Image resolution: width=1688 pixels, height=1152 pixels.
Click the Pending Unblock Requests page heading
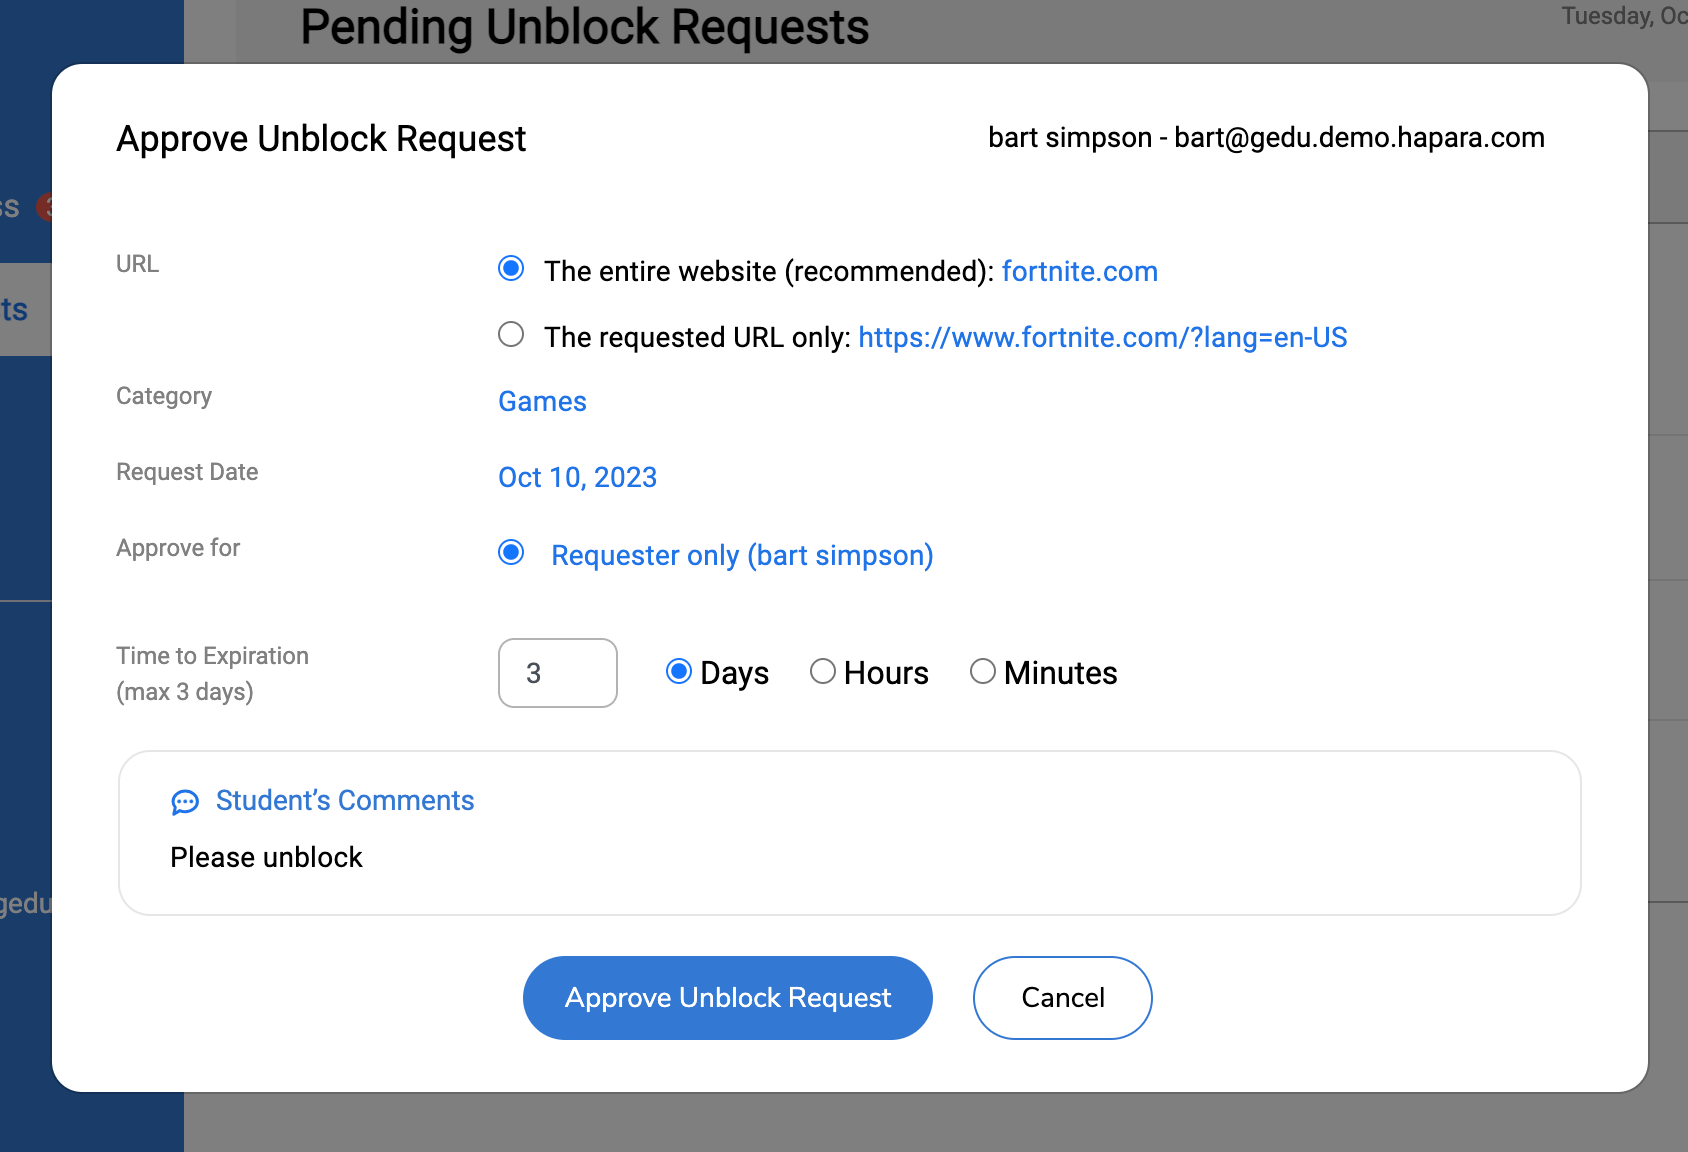(585, 27)
